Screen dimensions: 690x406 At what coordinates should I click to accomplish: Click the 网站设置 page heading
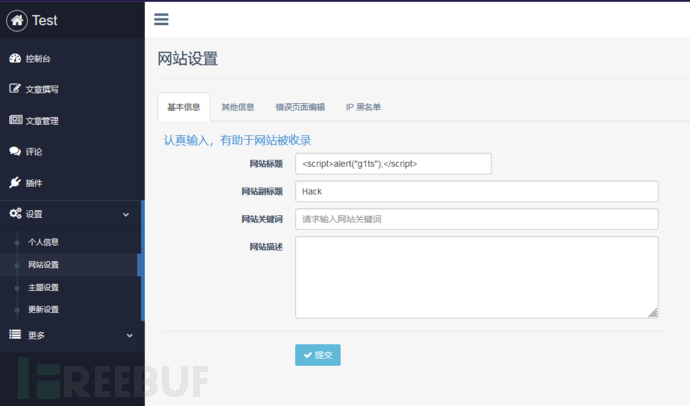(x=188, y=59)
